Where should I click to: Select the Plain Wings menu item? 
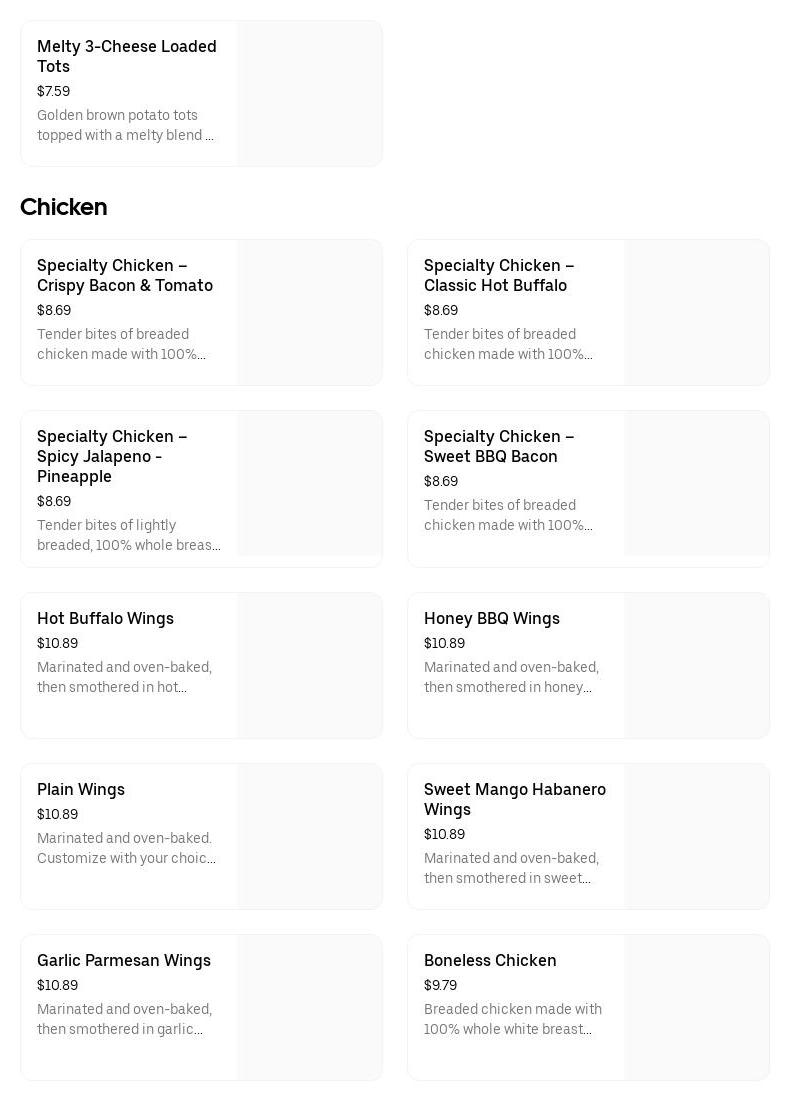81,790
